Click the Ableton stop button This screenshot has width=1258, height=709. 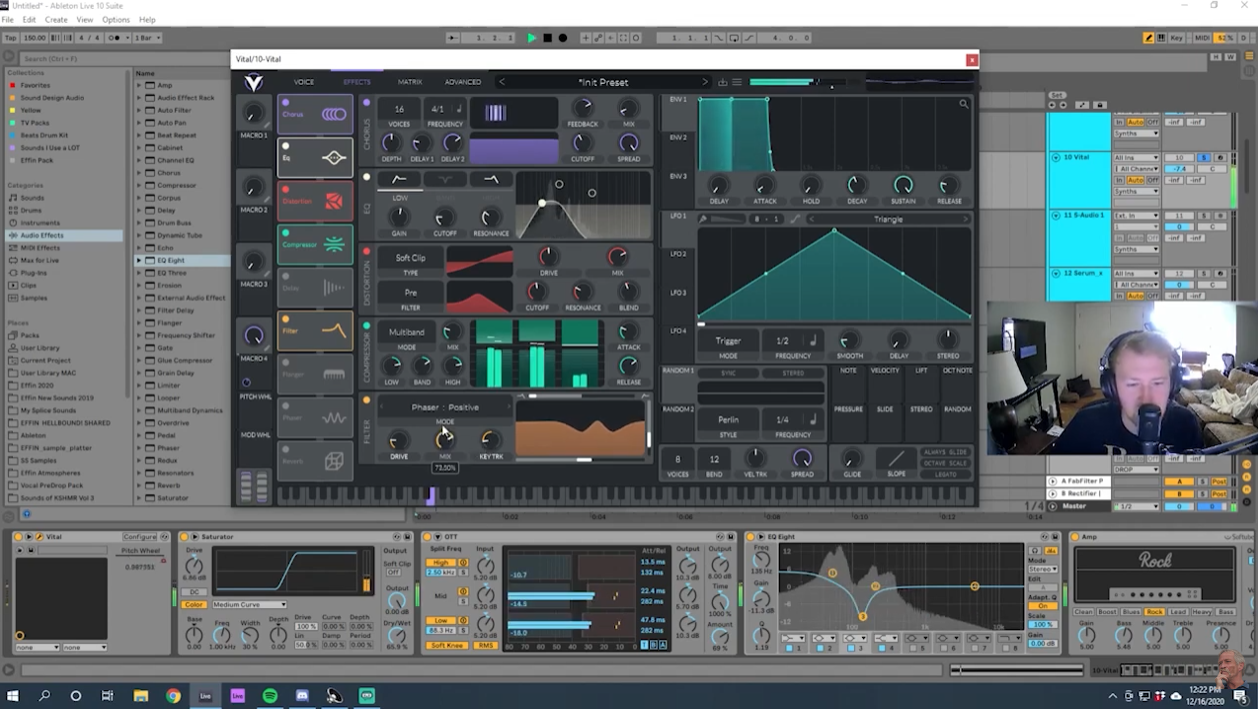point(547,38)
